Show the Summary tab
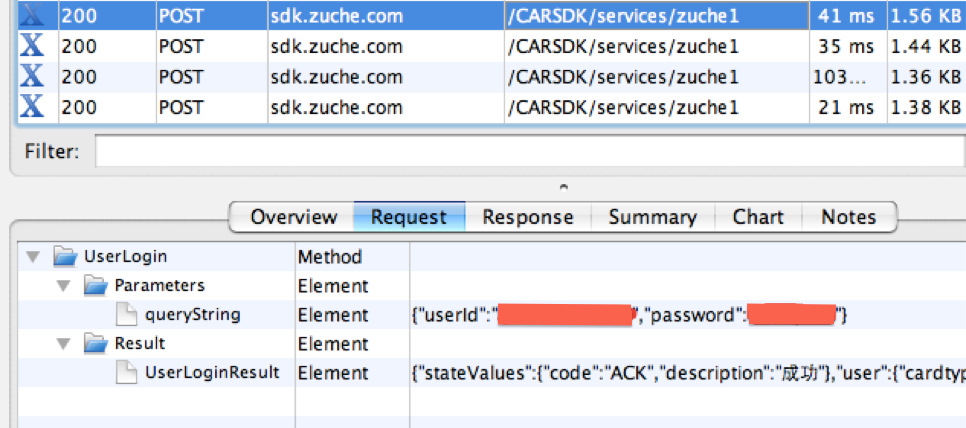 click(652, 217)
